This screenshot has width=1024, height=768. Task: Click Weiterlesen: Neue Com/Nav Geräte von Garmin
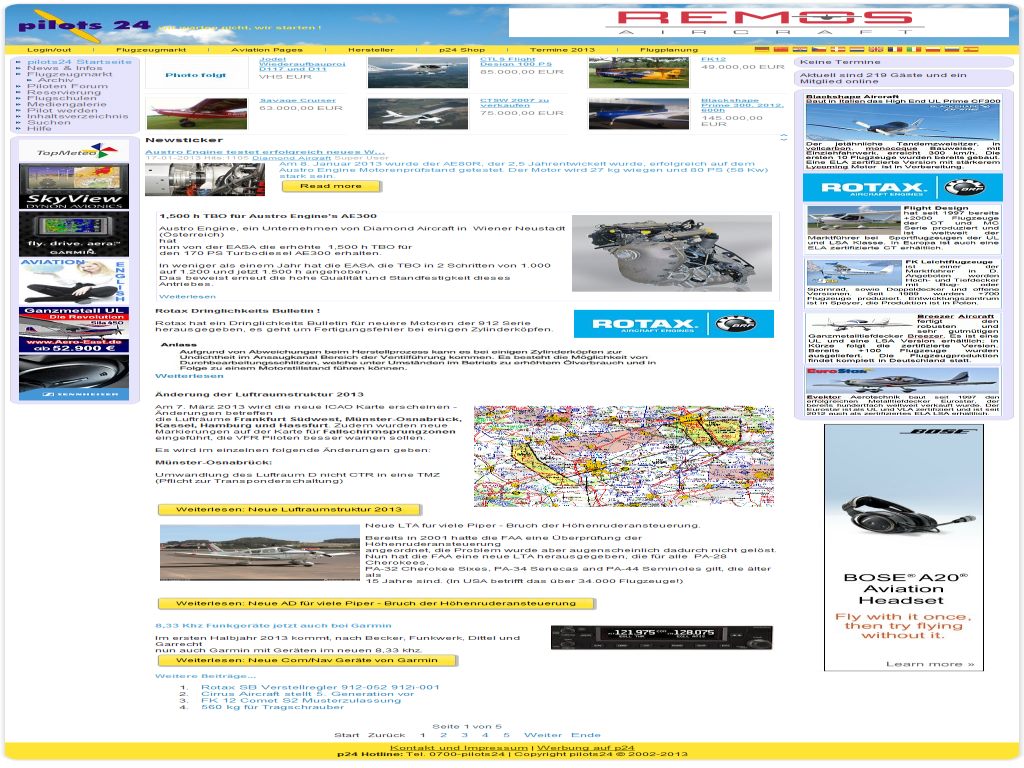coord(307,660)
